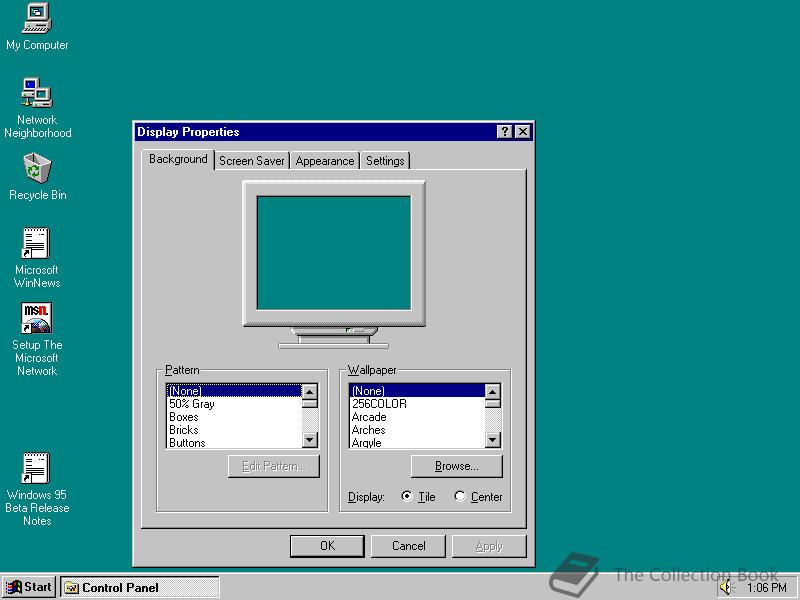Select the Bricks pattern

234,430
